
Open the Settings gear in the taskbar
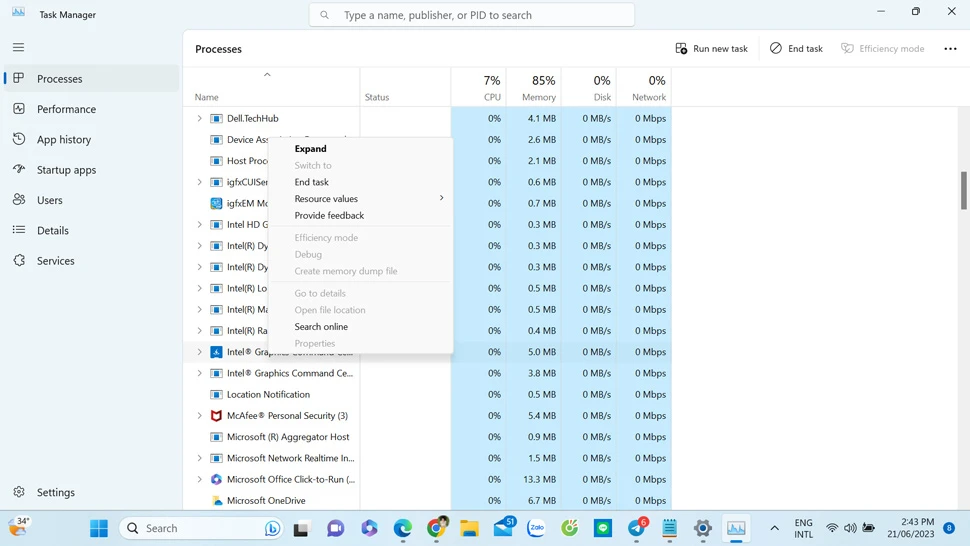(x=703, y=528)
